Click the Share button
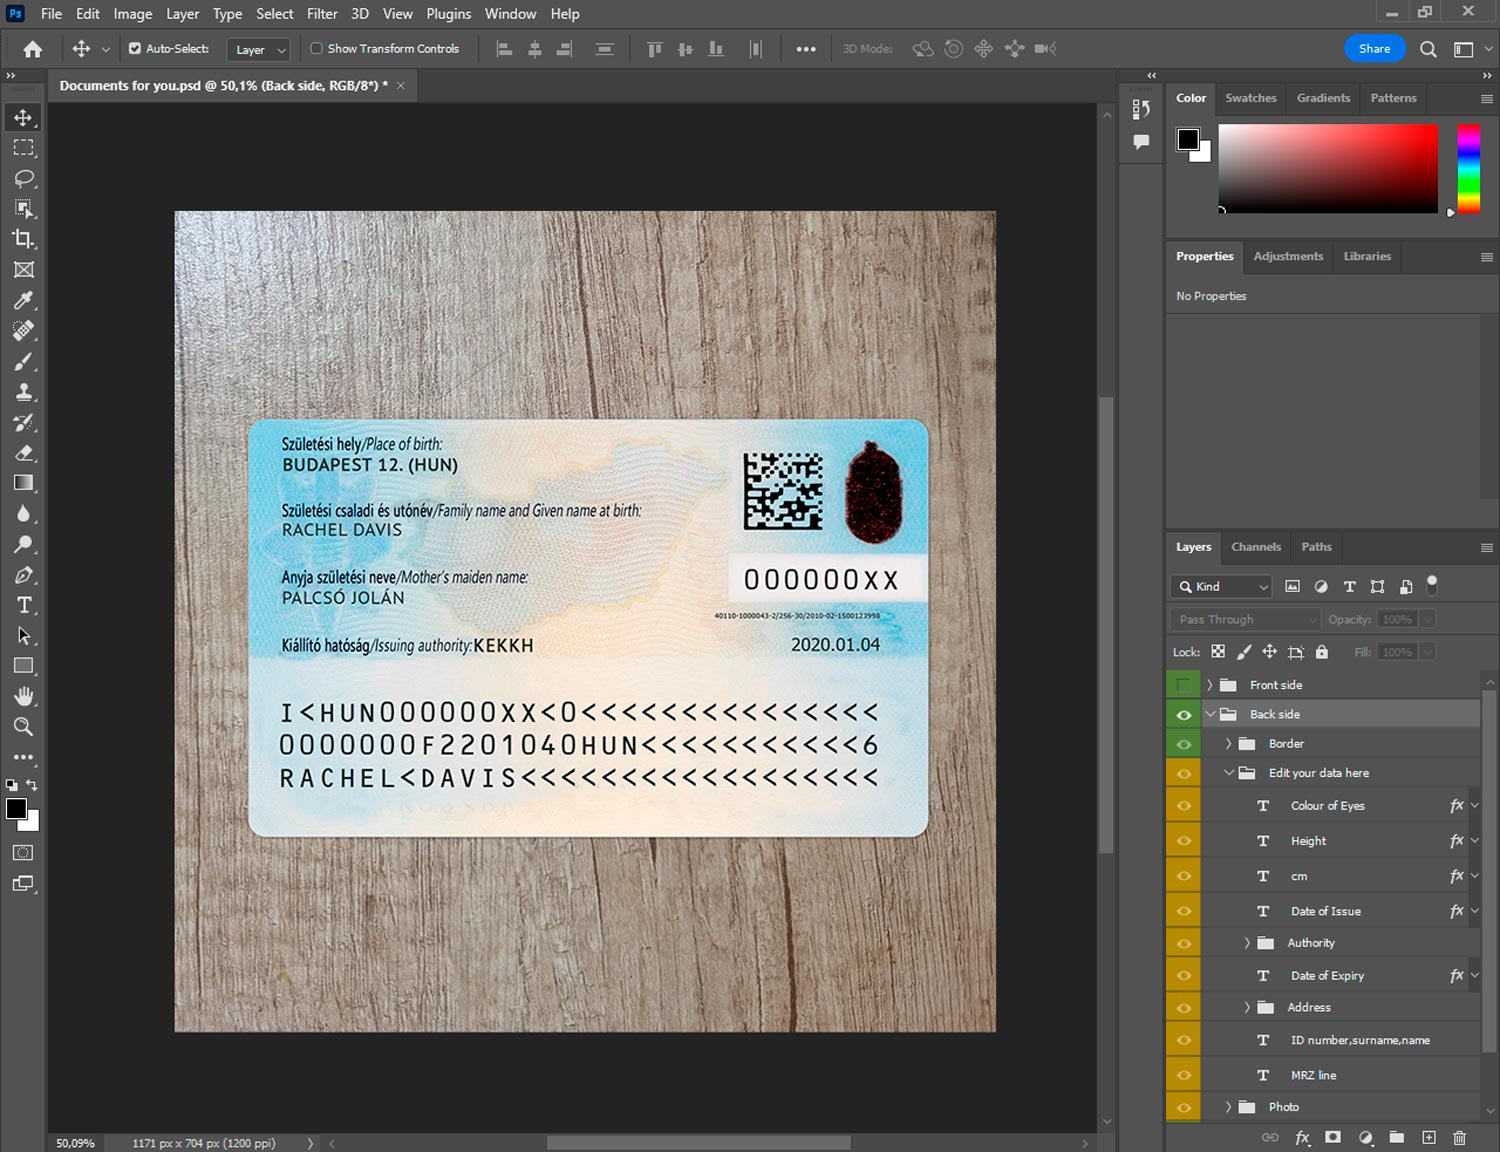 1374,48
